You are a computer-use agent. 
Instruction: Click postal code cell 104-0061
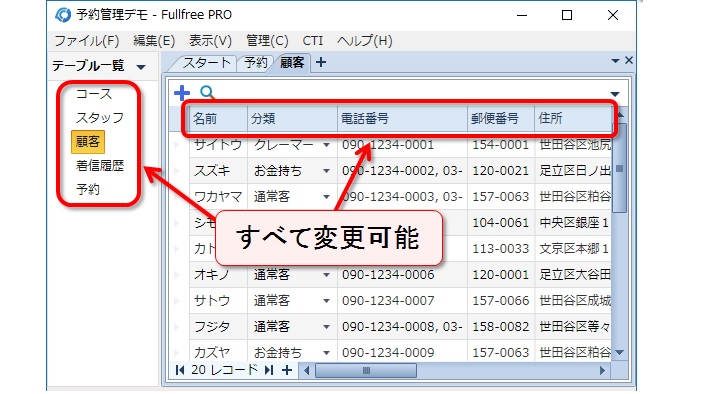(501, 223)
